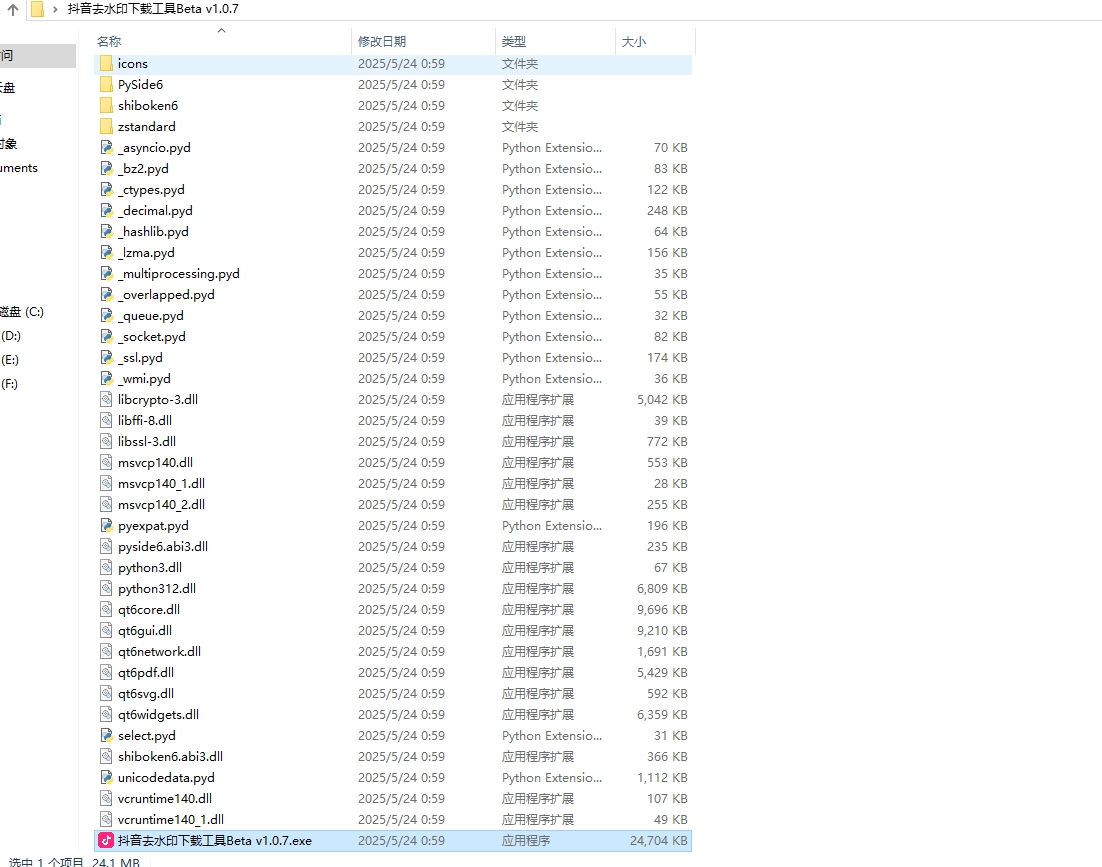This screenshot has width=1102, height=867.
Task: Select the qt6network.dll file name
Action: click(160, 652)
